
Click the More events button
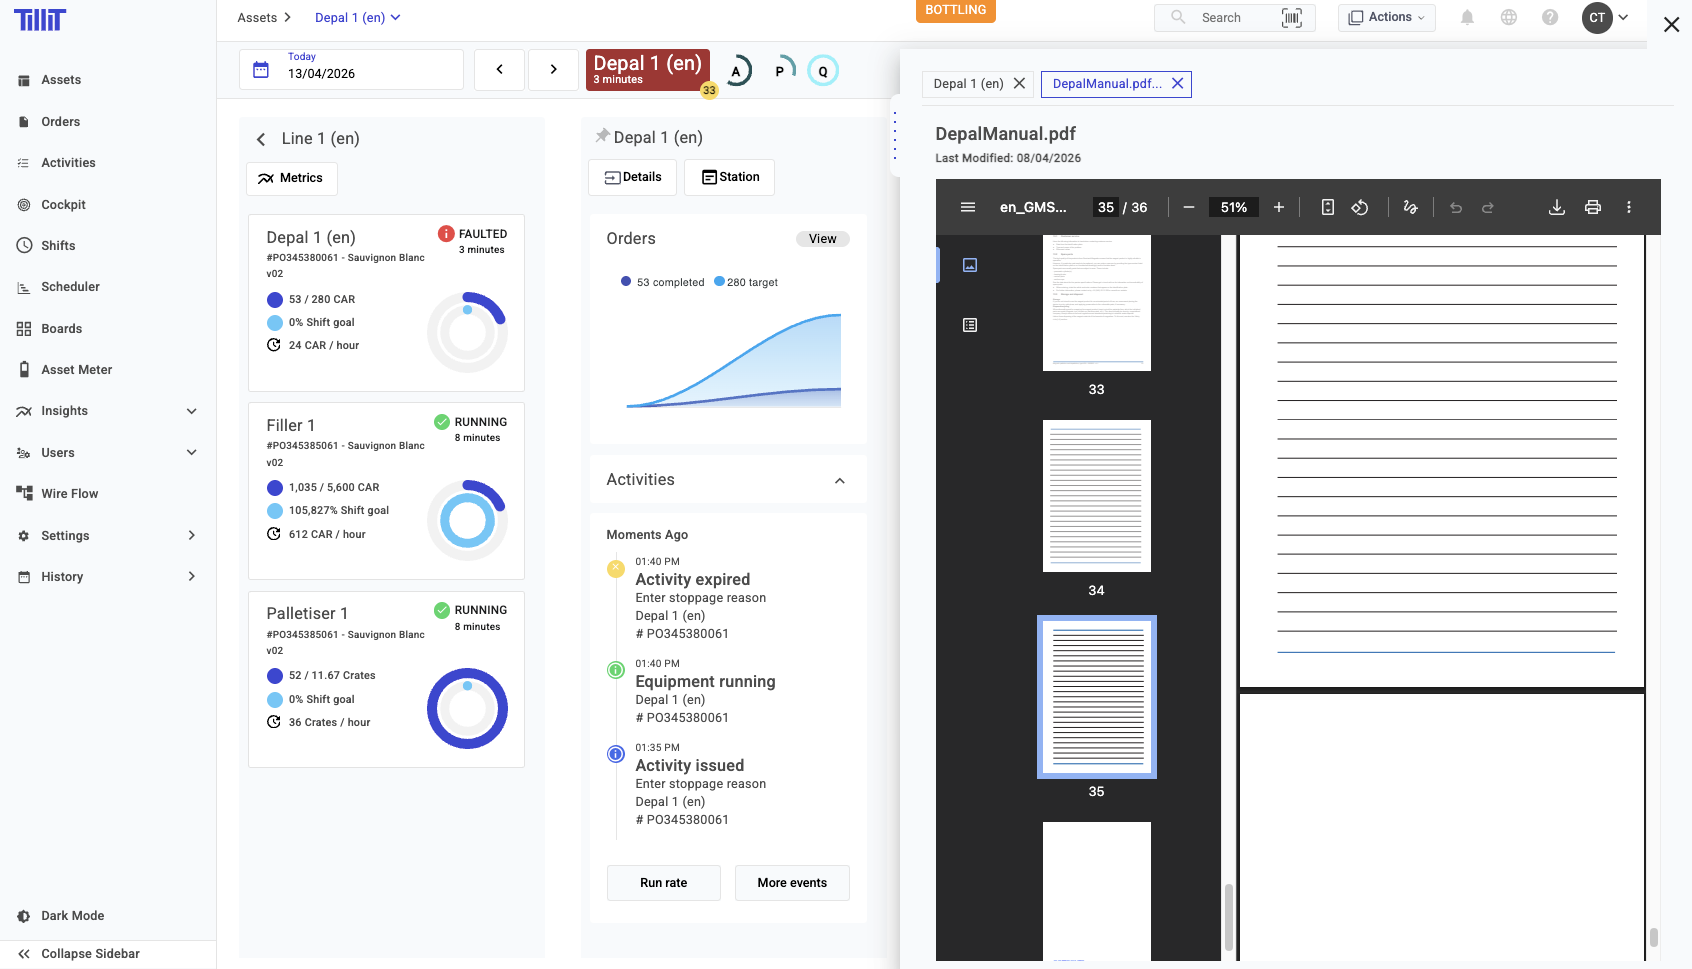point(791,883)
